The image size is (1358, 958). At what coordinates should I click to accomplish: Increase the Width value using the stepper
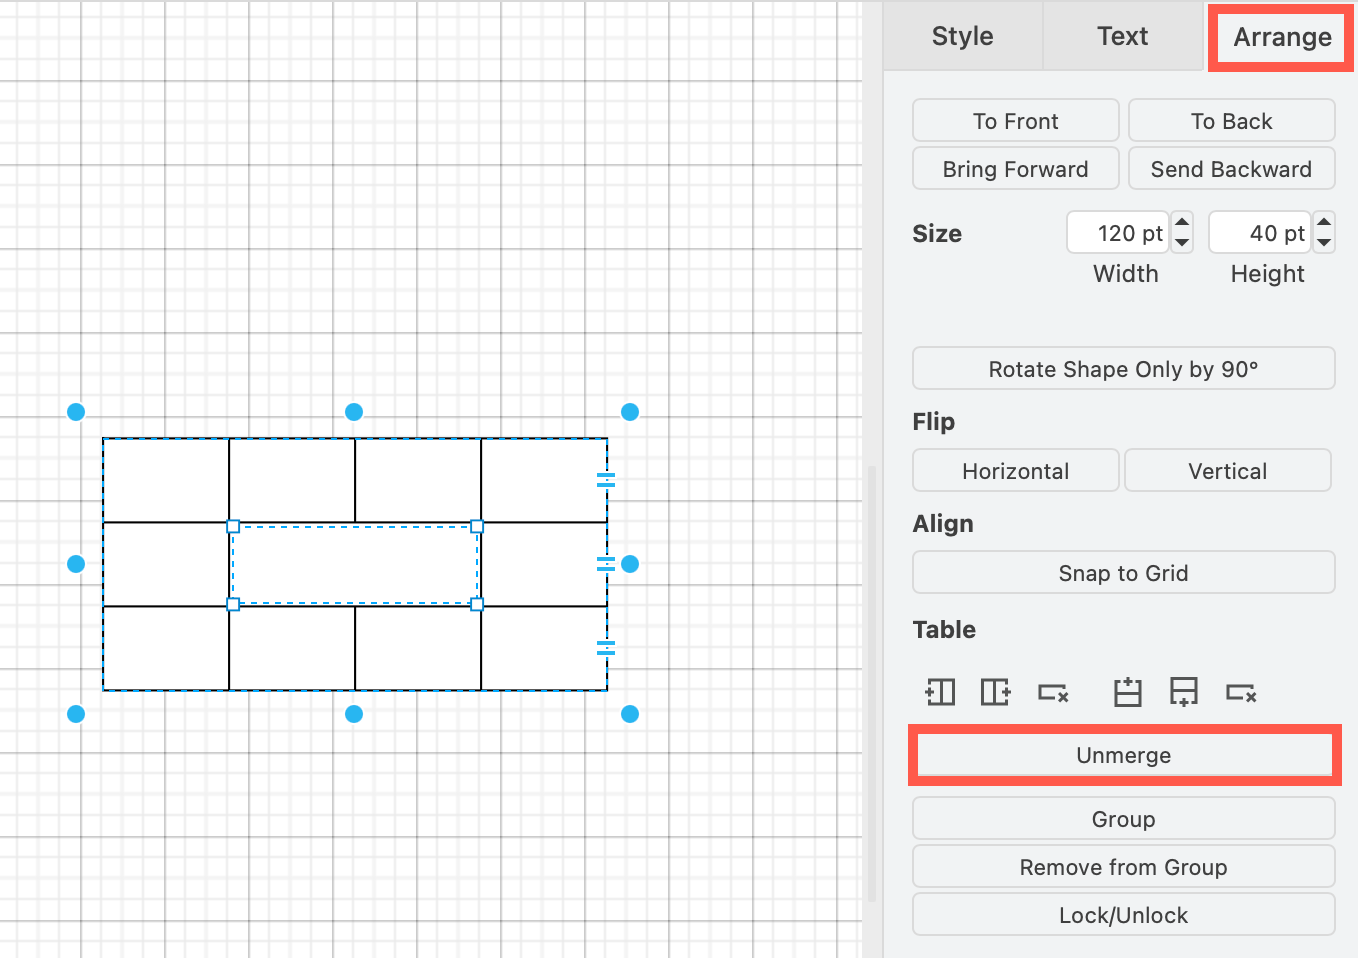click(x=1181, y=224)
